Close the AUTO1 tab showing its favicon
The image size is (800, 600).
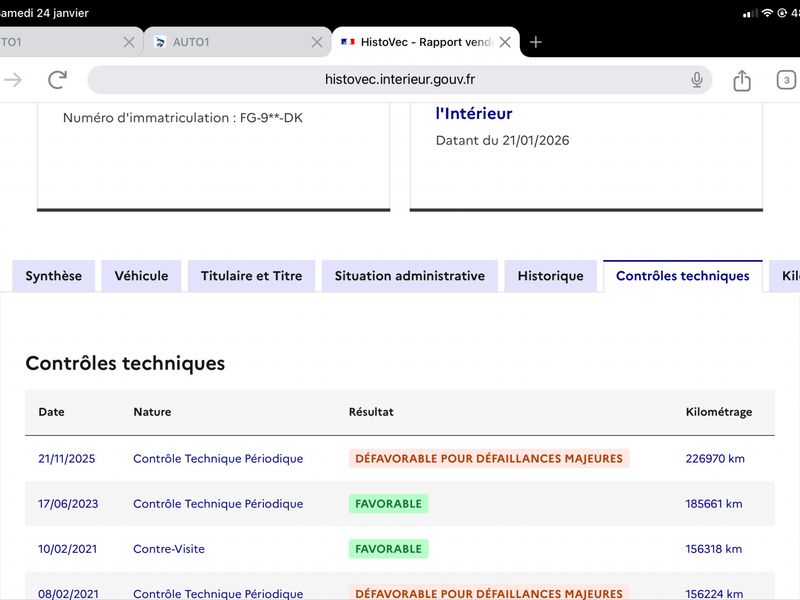click(x=317, y=42)
